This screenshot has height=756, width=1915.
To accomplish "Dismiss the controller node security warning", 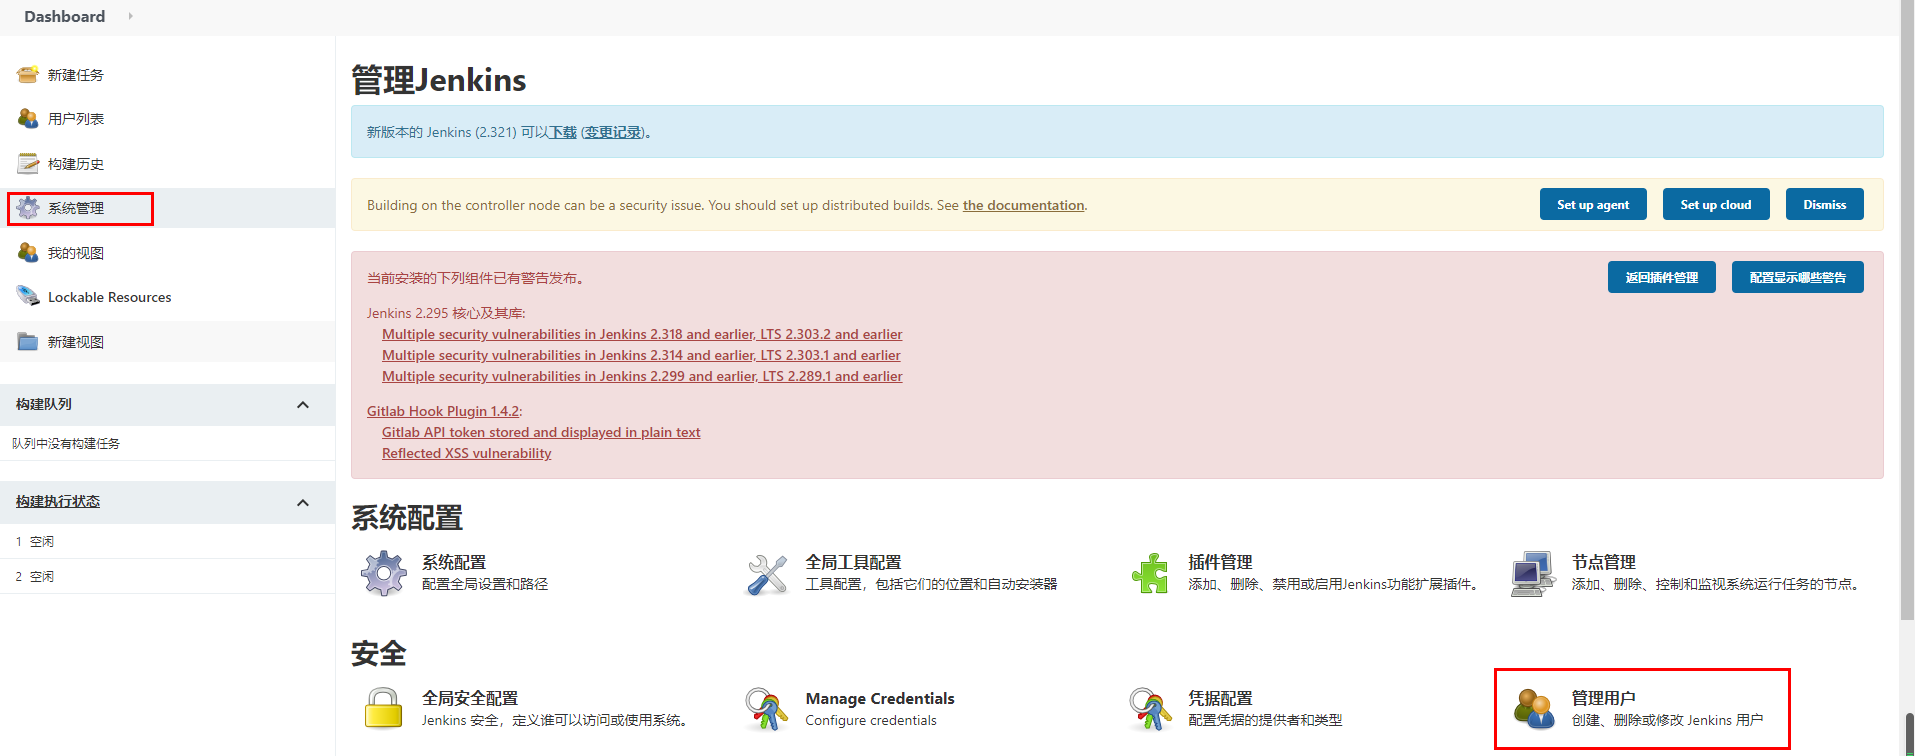I will pos(1824,204).
